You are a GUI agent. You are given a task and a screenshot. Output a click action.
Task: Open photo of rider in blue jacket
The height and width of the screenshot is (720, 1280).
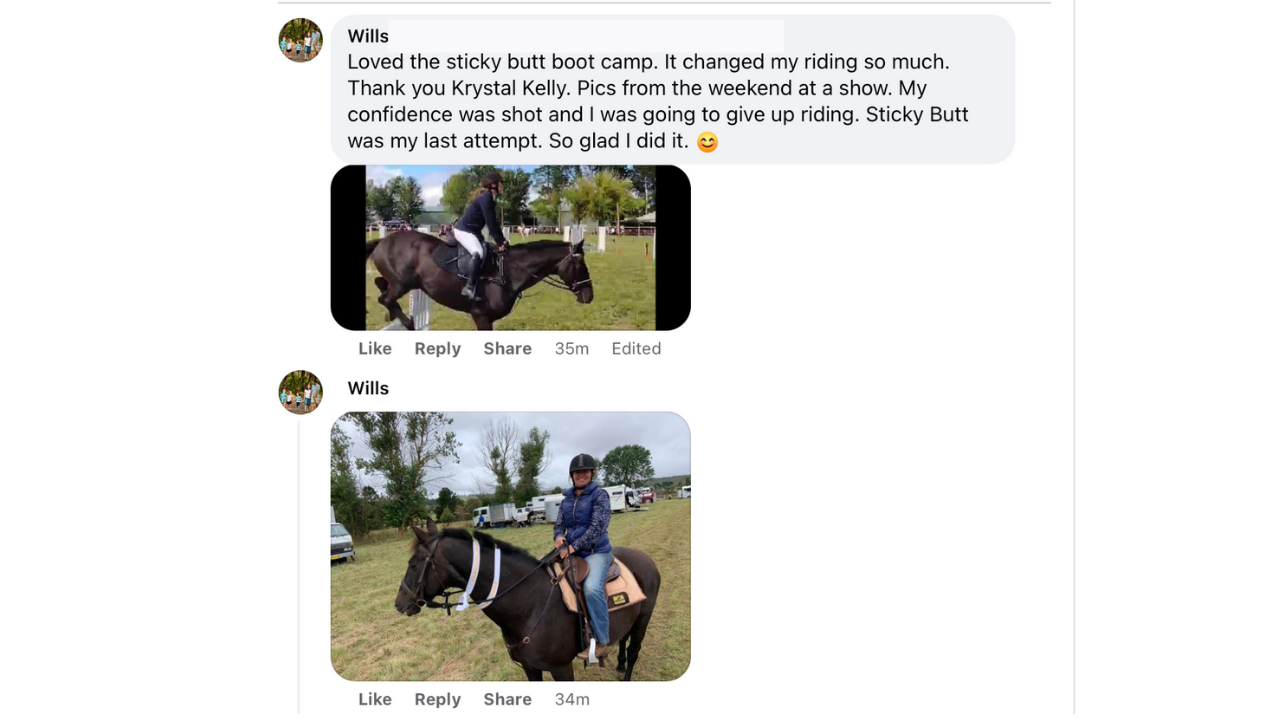510,546
